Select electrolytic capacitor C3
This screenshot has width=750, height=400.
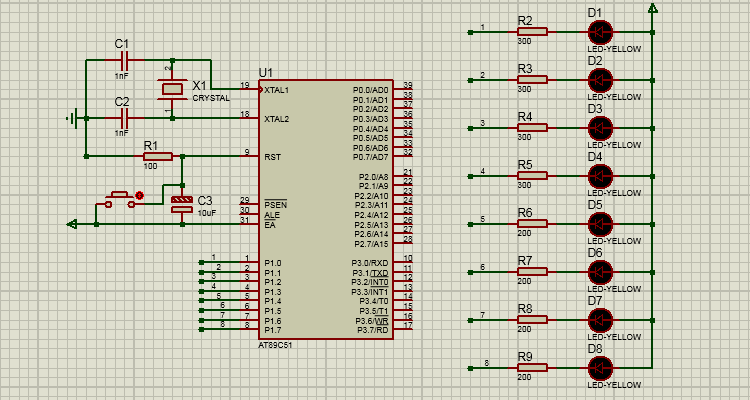[182, 204]
